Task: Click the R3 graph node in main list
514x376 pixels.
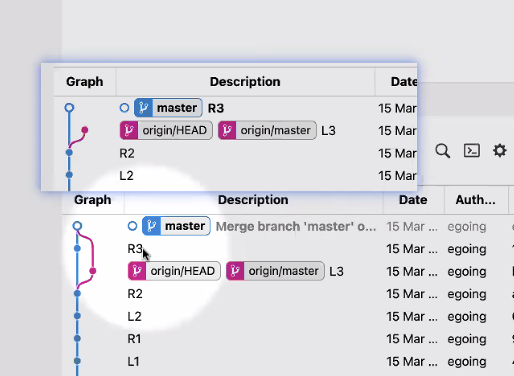Action: point(77,248)
